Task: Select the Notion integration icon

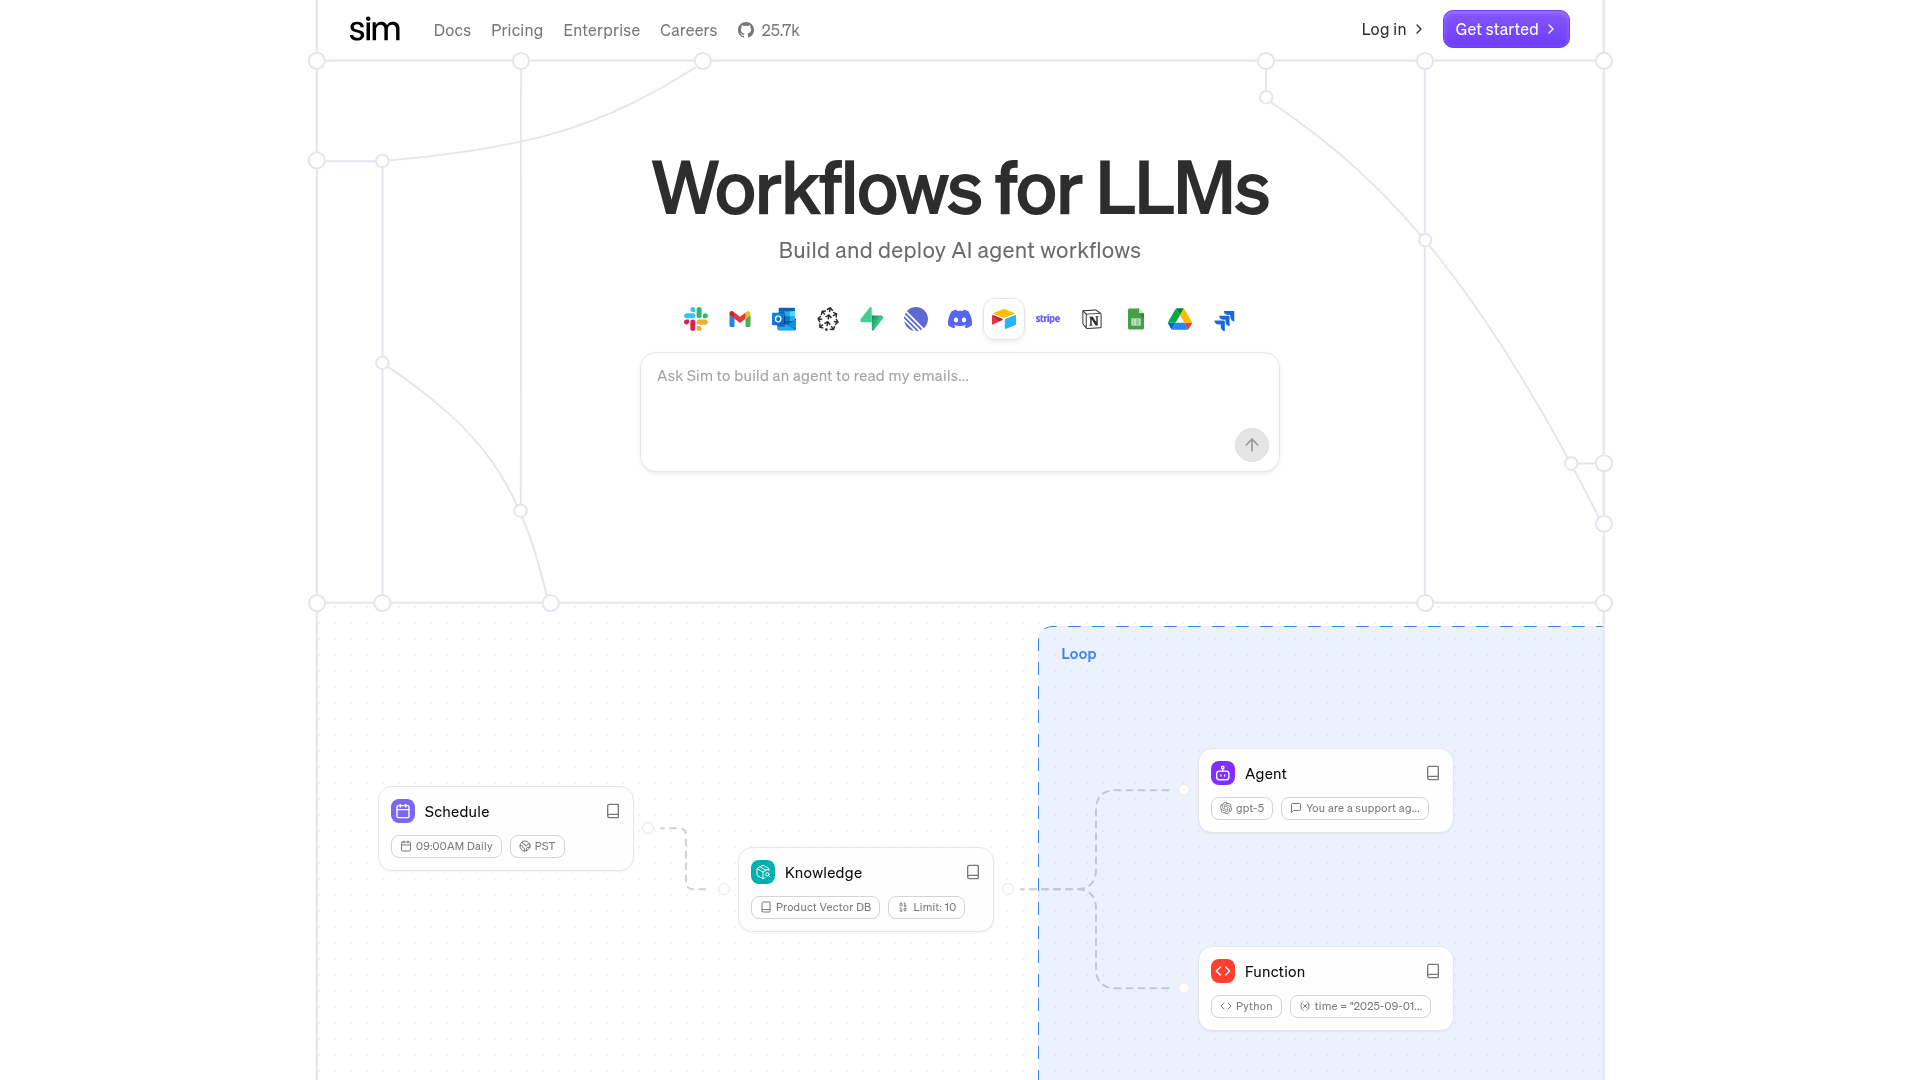Action: tap(1092, 319)
